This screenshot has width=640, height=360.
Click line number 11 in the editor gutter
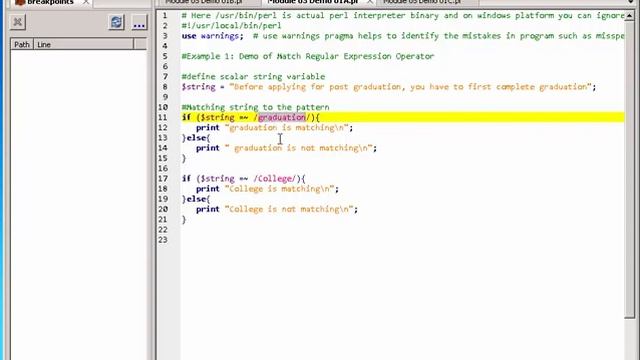click(x=163, y=118)
